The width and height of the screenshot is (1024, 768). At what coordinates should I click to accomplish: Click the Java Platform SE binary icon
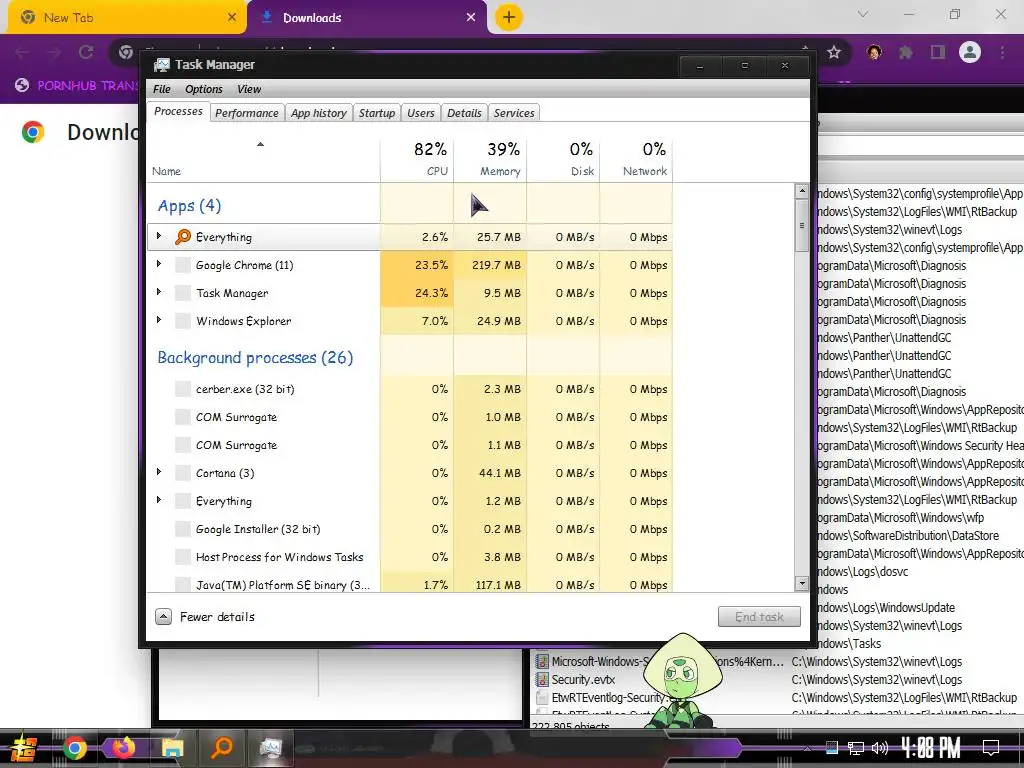click(183, 584)
